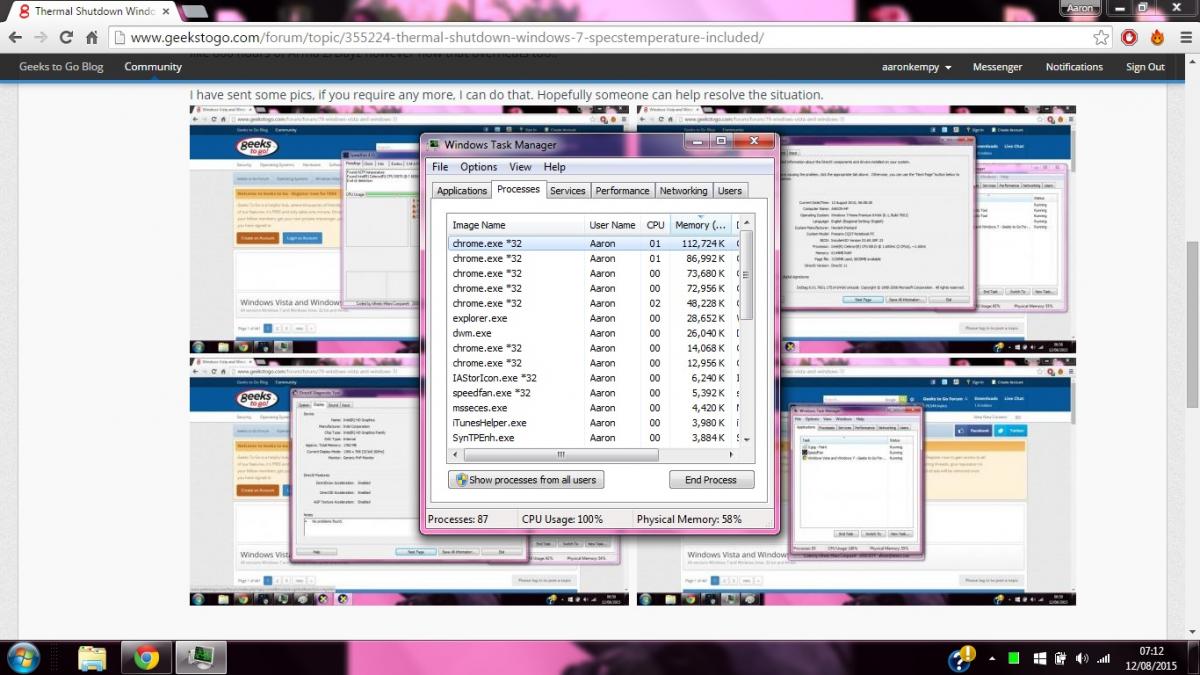Image resolution: width=1200 pixels, height=675 pixels.
Task: Select the Processes tab
Action: pyautogui.click(x=518, y=189)
